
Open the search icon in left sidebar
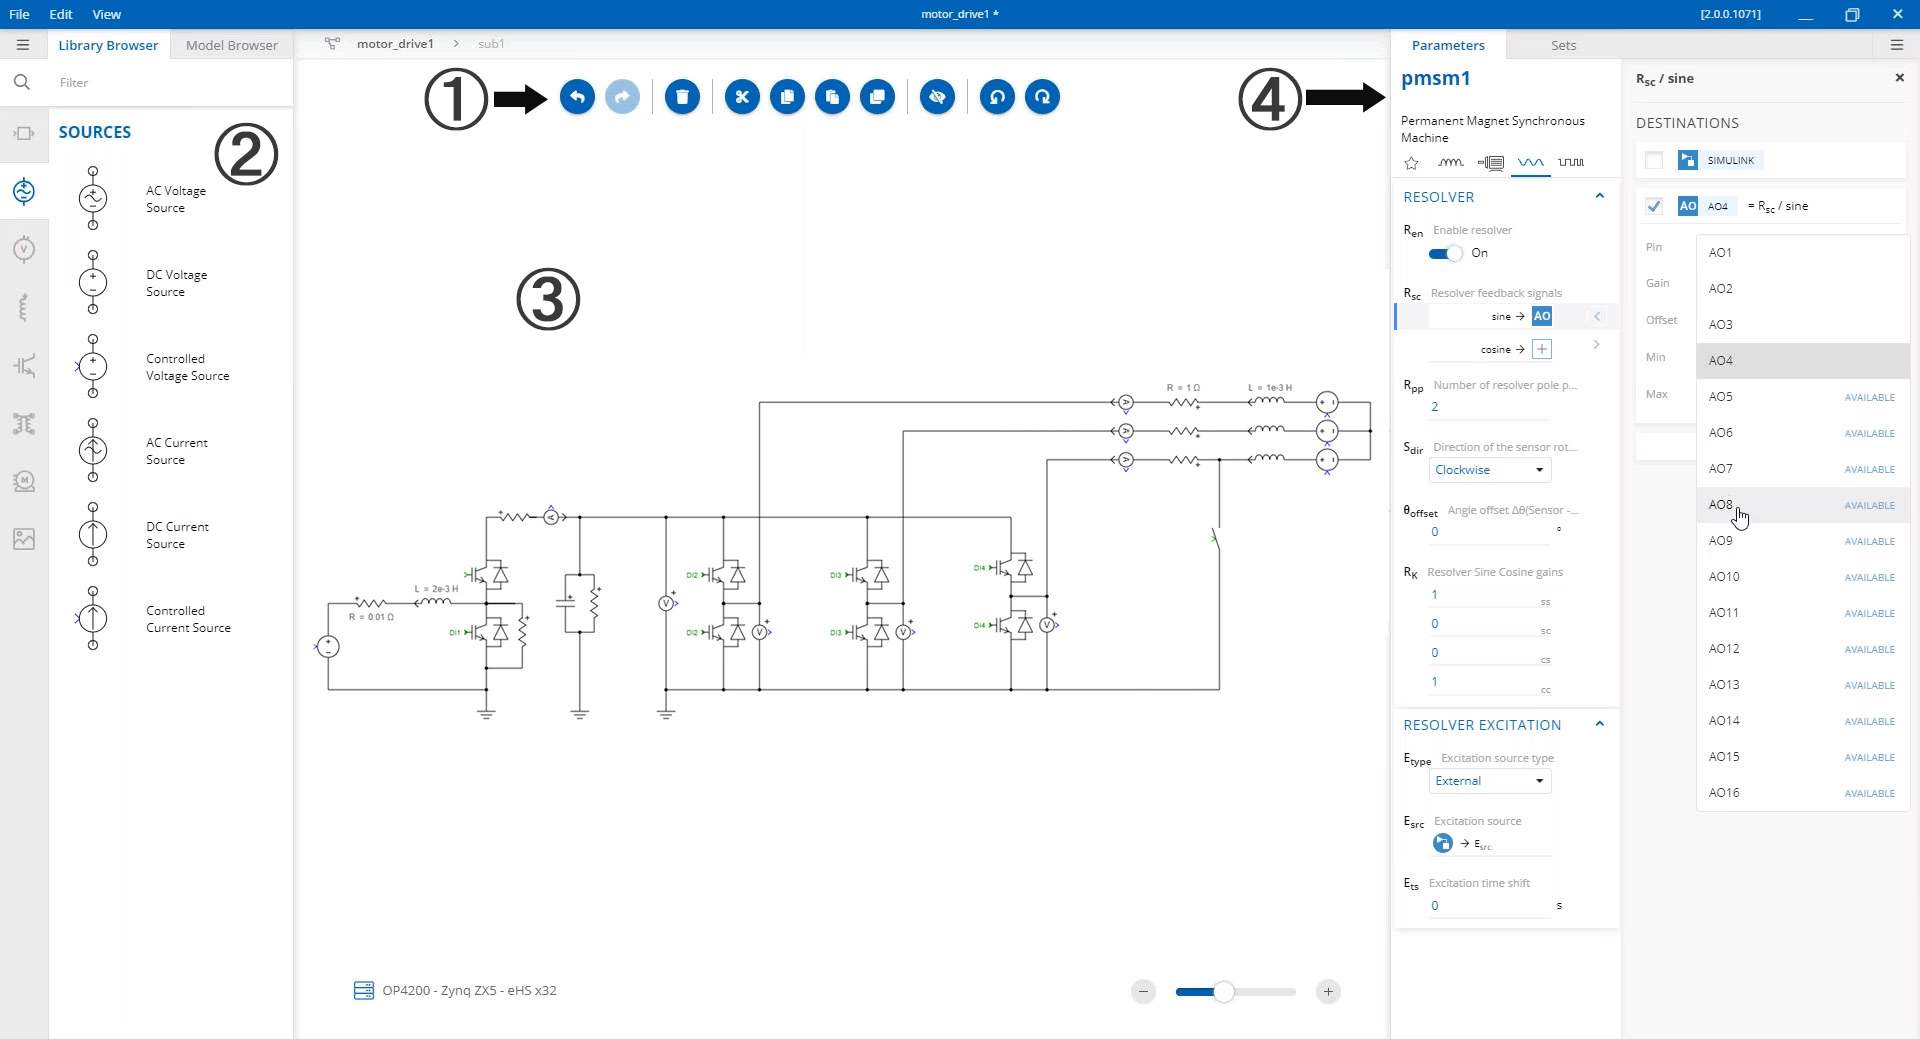(x=22, y=82)
